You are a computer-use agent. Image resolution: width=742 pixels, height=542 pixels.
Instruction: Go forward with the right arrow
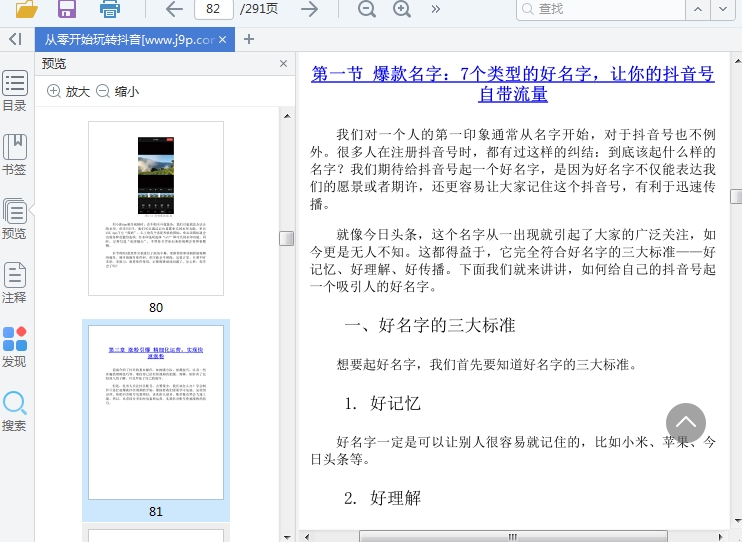[x=310, y=10]
